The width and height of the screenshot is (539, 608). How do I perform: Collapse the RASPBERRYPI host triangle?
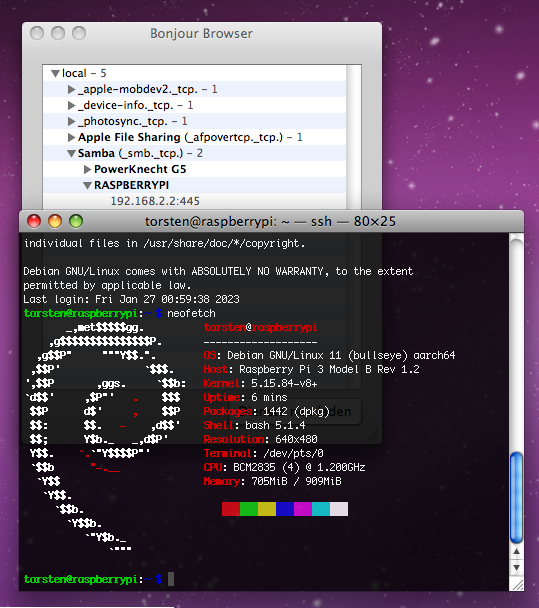pyautogui.click(x=88, y=185)
